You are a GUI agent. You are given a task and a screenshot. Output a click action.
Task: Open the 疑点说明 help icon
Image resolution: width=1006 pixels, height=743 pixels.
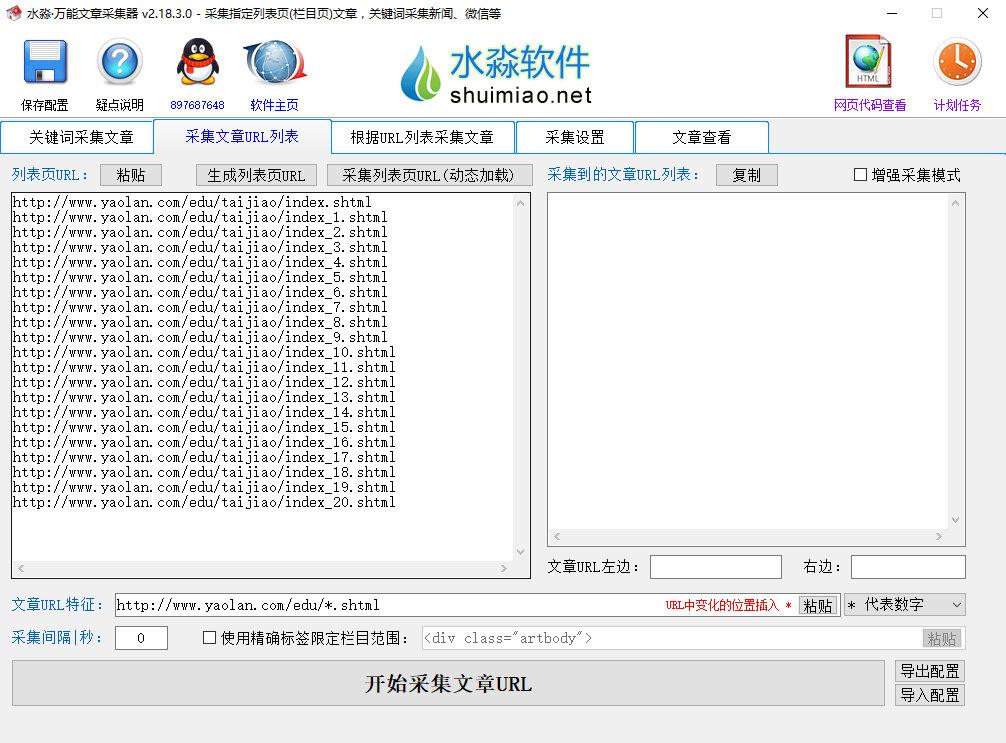click(120, 62)
